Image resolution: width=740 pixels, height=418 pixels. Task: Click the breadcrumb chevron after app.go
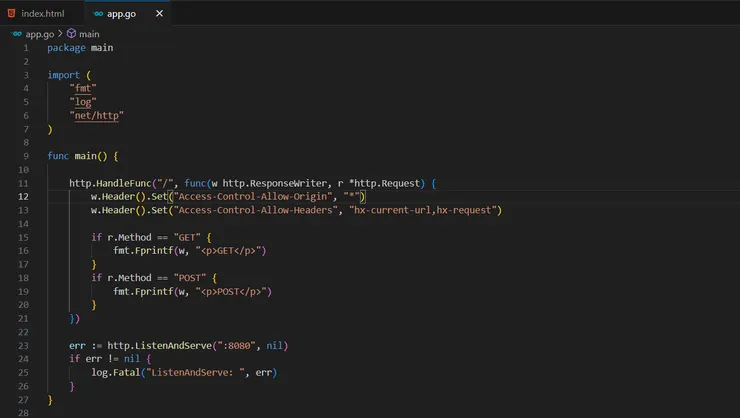[x=60, y=33]
